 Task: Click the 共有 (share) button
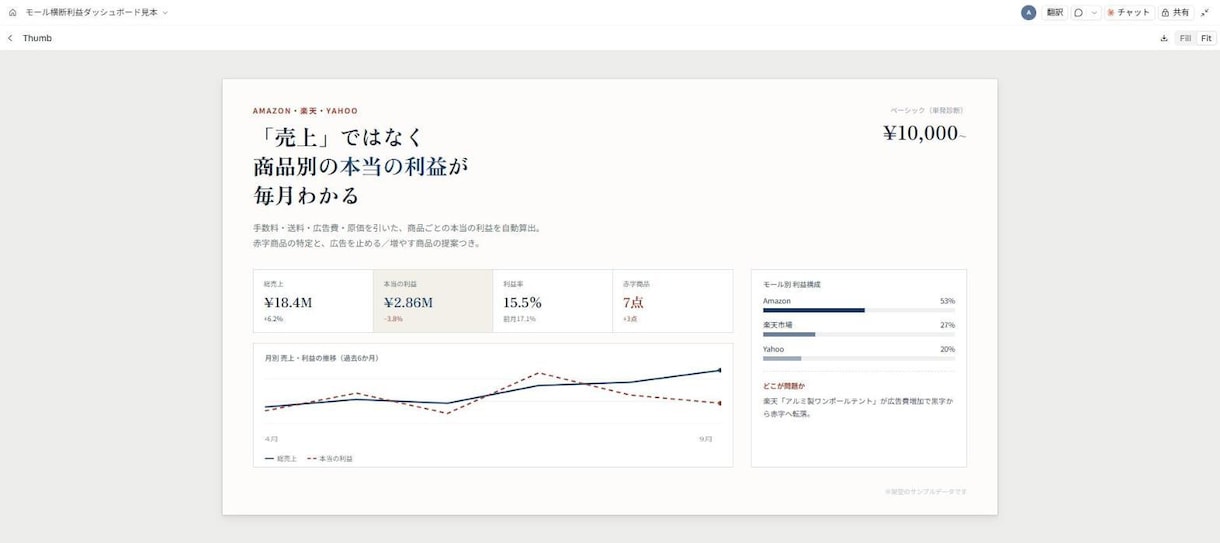(1176, 13)
